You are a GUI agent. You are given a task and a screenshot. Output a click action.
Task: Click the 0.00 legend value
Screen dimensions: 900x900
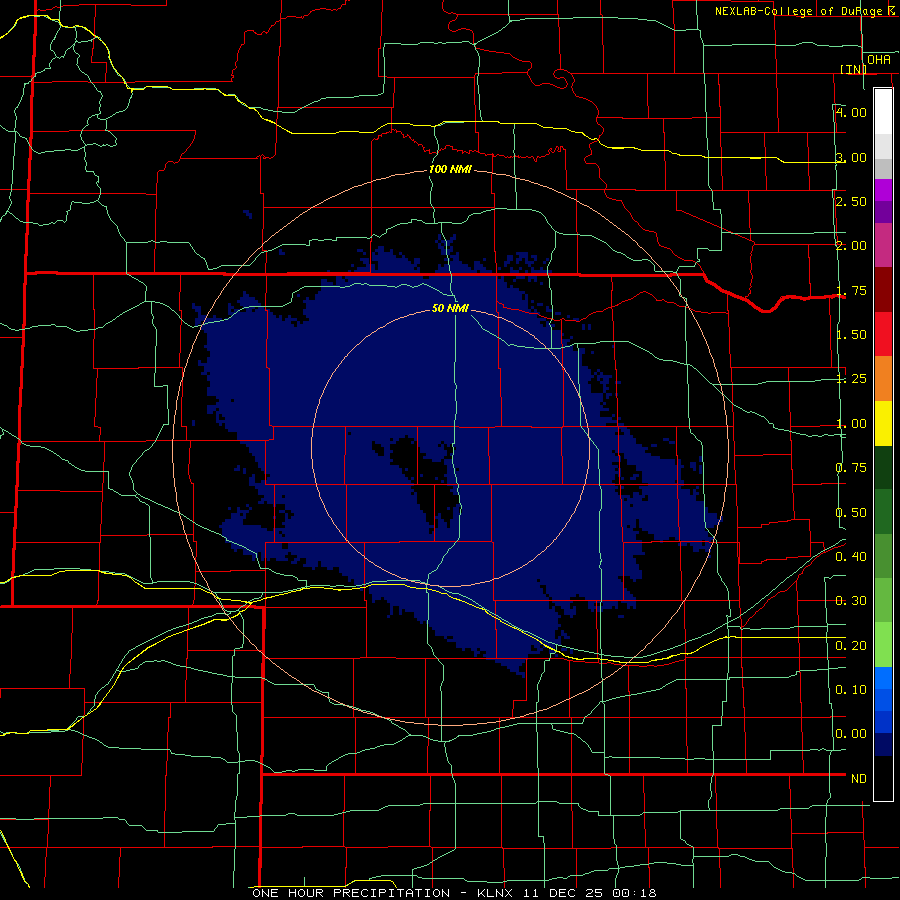851,734
